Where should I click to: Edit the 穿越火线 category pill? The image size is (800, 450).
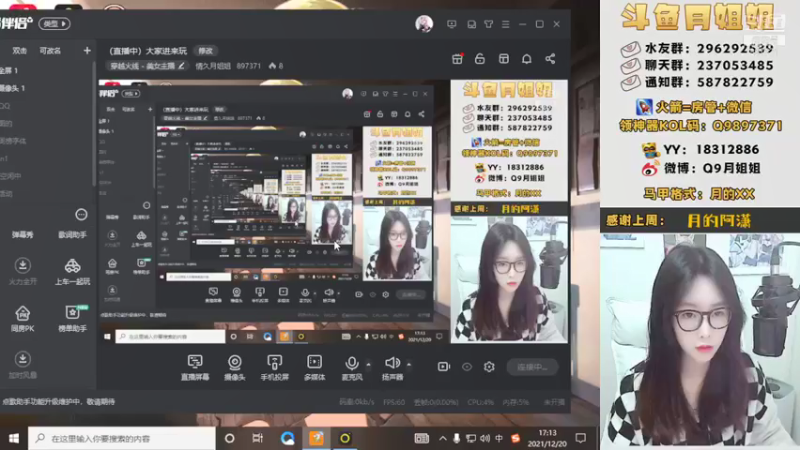coord(147,66)
